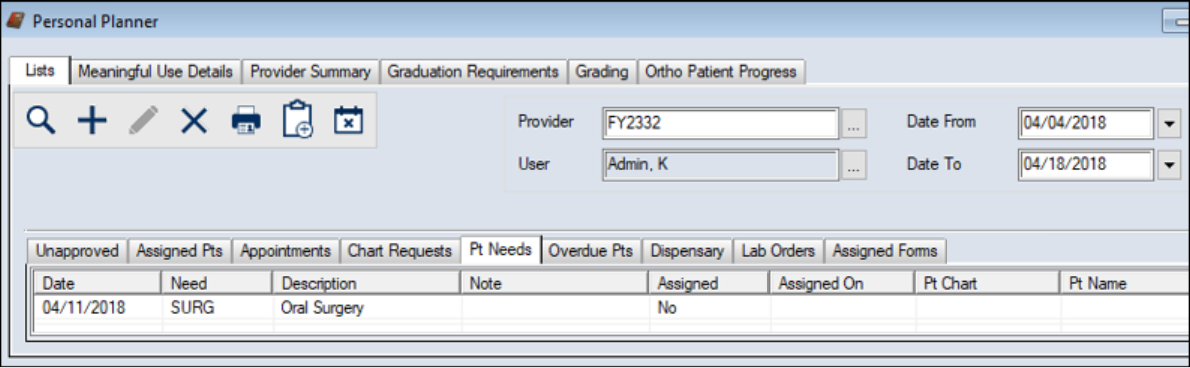1190x368 pixels.
Task: Expand the Date From dropdown arrow
Action: point(1170,123)
